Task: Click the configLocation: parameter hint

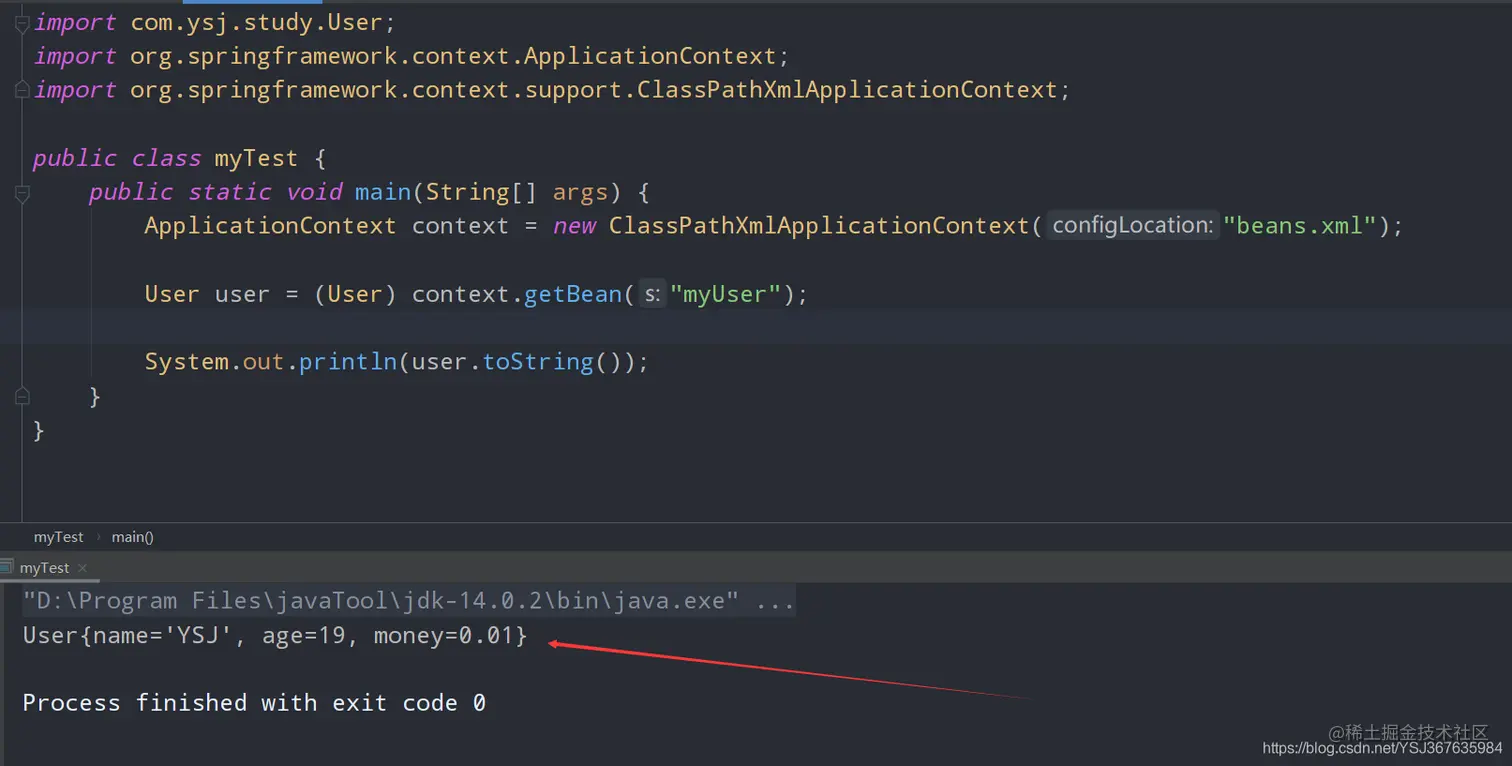Action: pyautogui.click(x=1133, y=226)
